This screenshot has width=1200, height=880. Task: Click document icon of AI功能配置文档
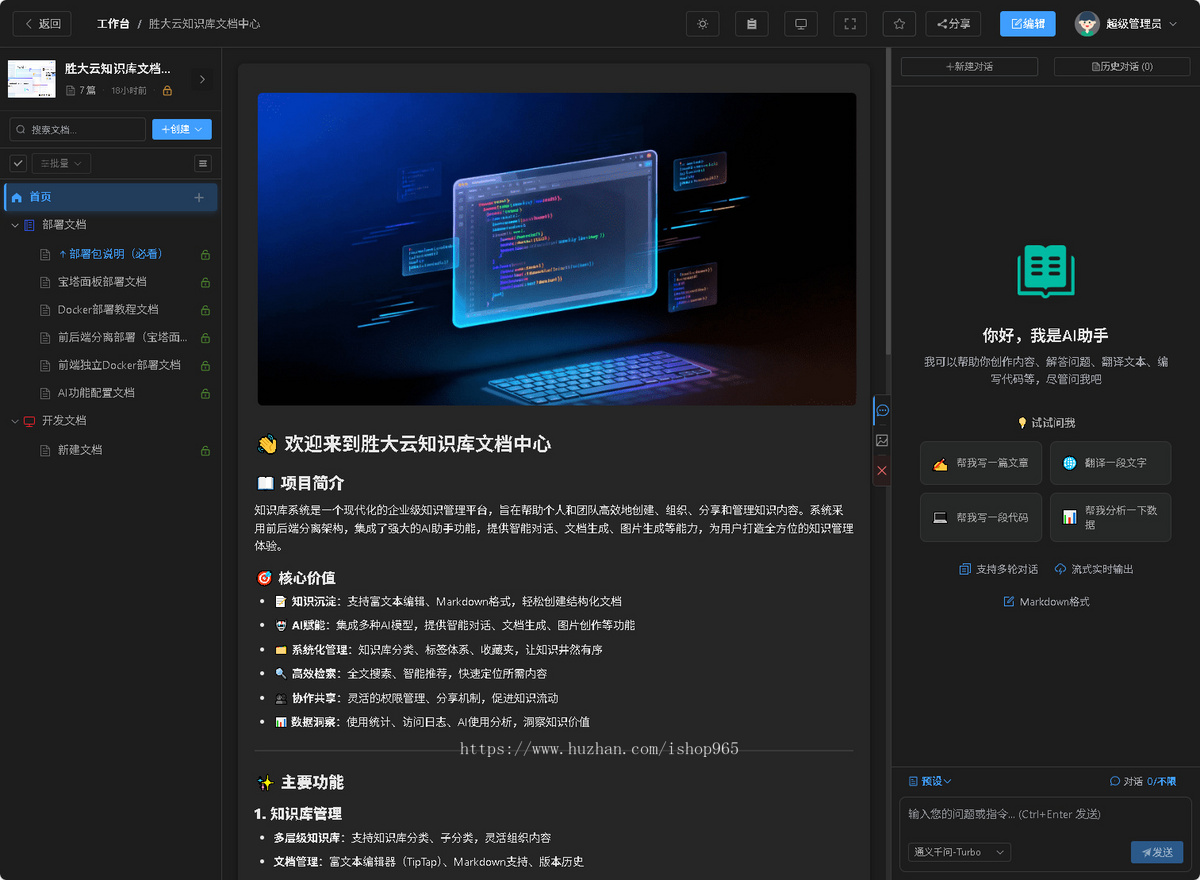(x=45, y=393)
